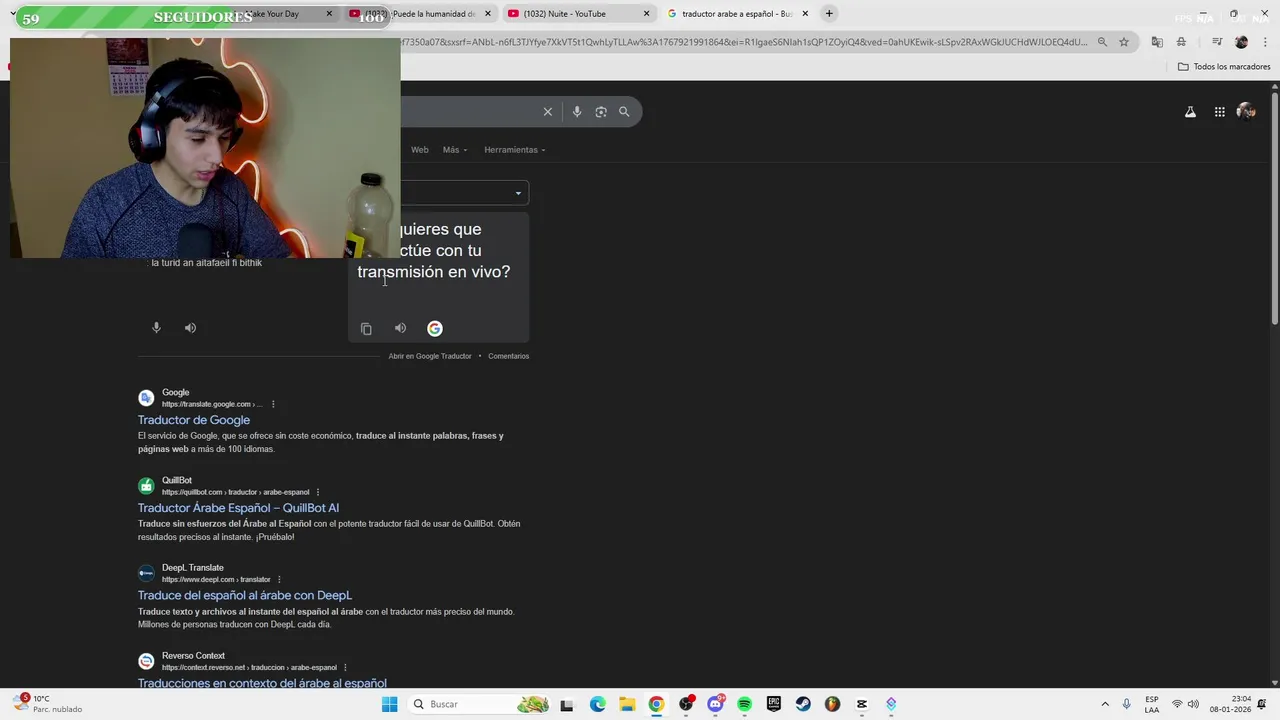Open Spotify from the taskbar
The image size is (1280, 720).
pos(744,704)
